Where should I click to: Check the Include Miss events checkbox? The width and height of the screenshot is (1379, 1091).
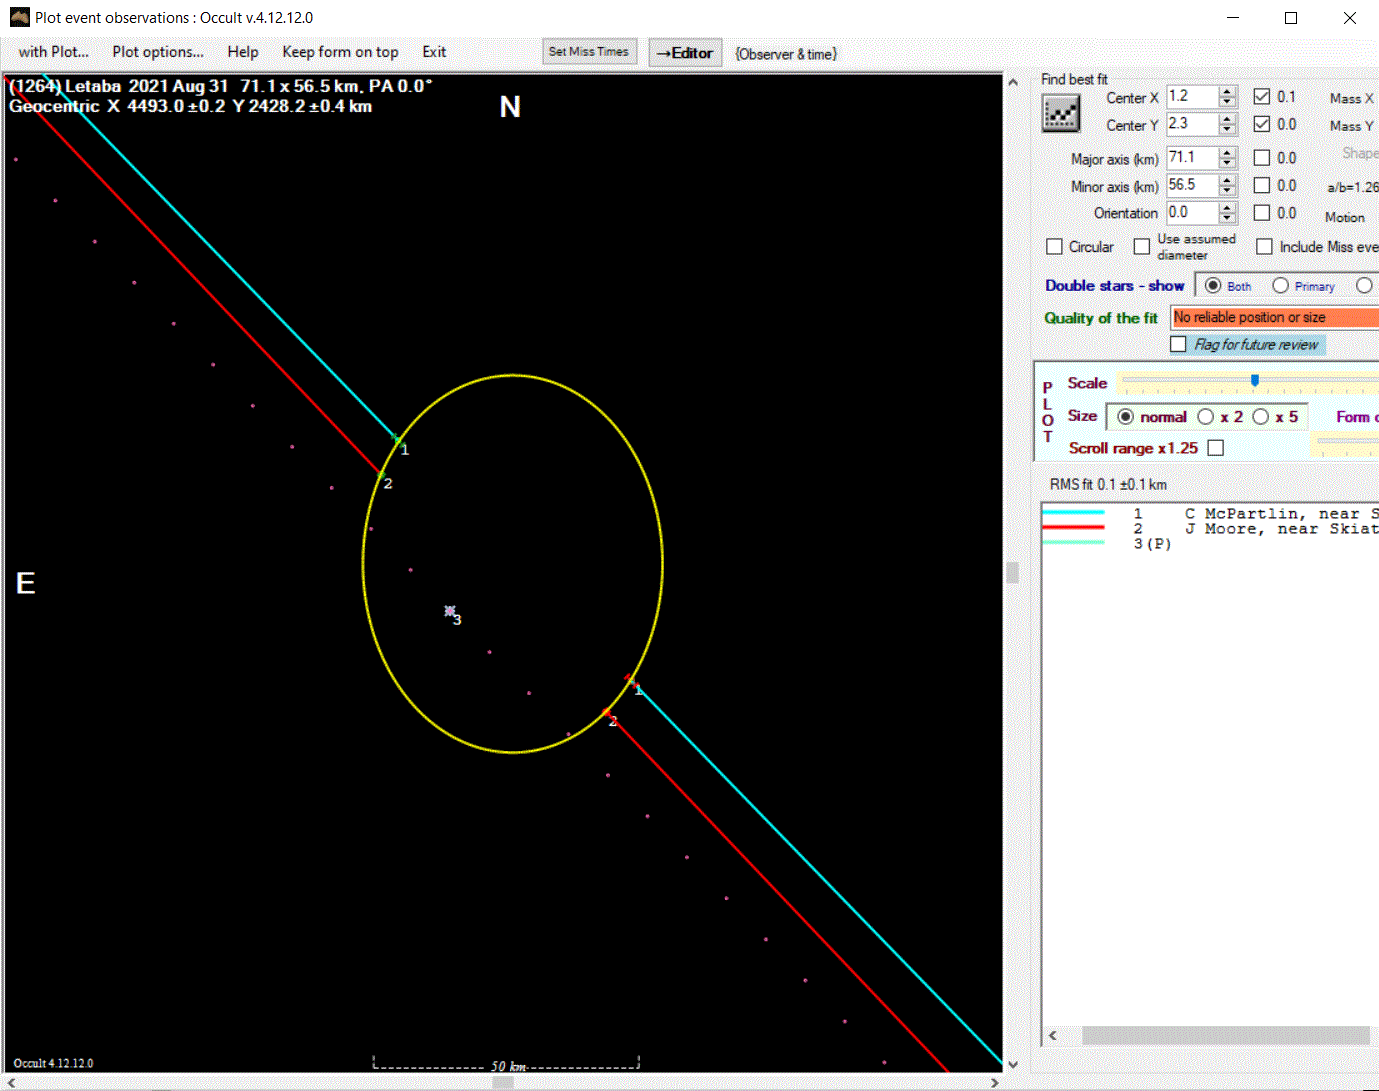[x=1265, y=246]
